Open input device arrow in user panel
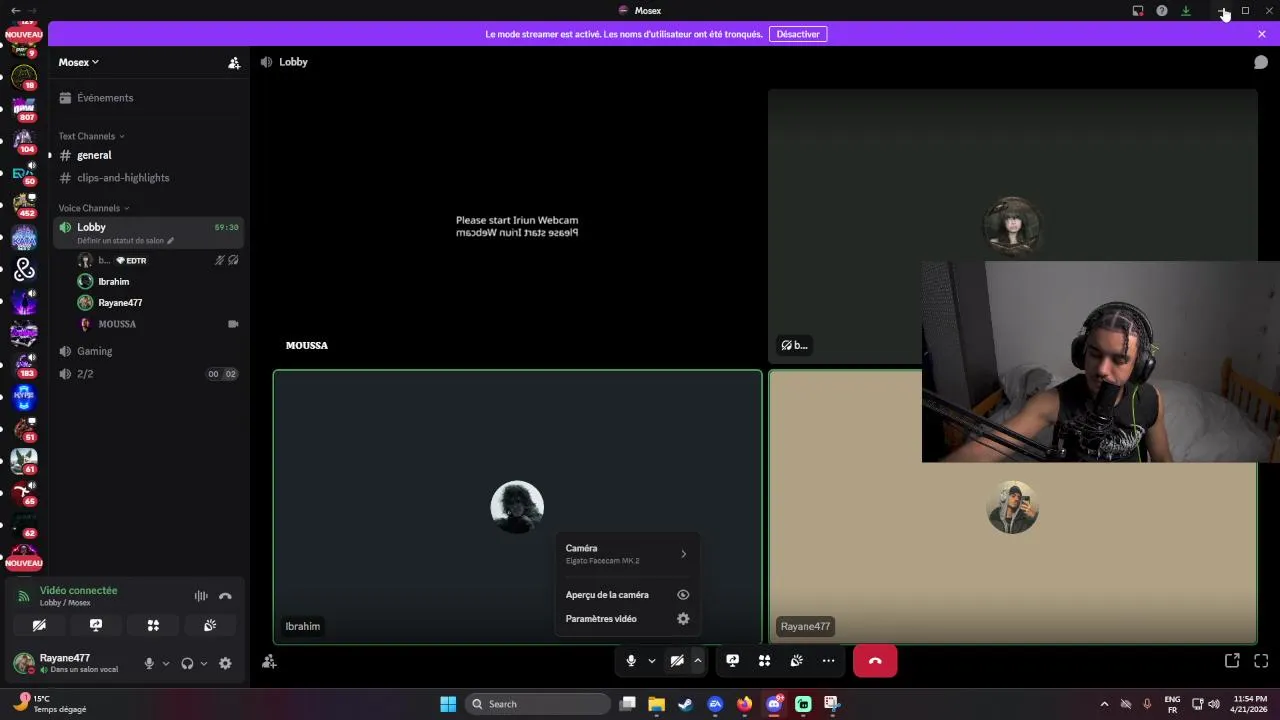This screenshot has height=720, width=1280. coord(166,663)
